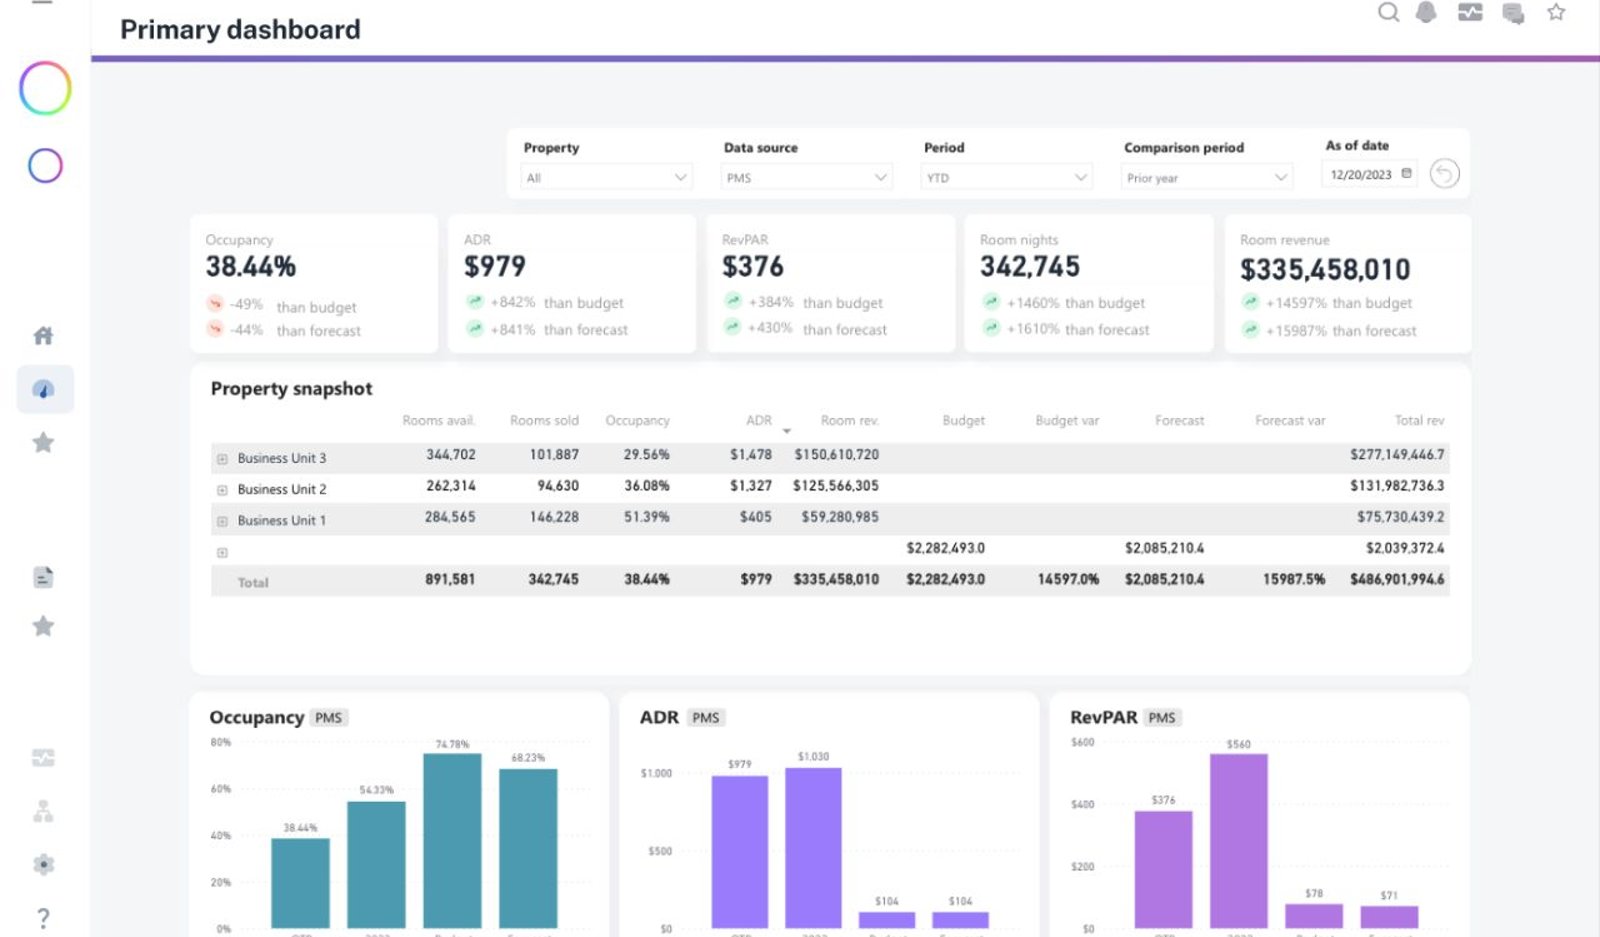Expand the Business Unit 3 row
Viewport: 1600px width, 937px height.
(x=222, y=459)
